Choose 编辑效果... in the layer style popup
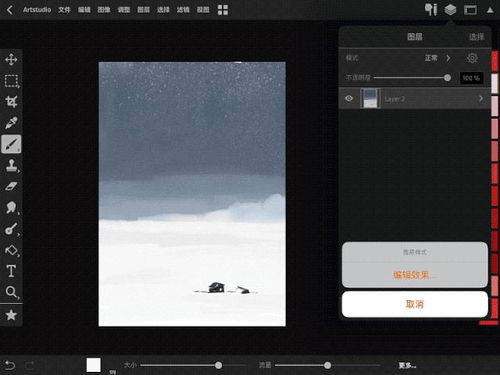Viewport: 500px width, 375px height. 415,275
